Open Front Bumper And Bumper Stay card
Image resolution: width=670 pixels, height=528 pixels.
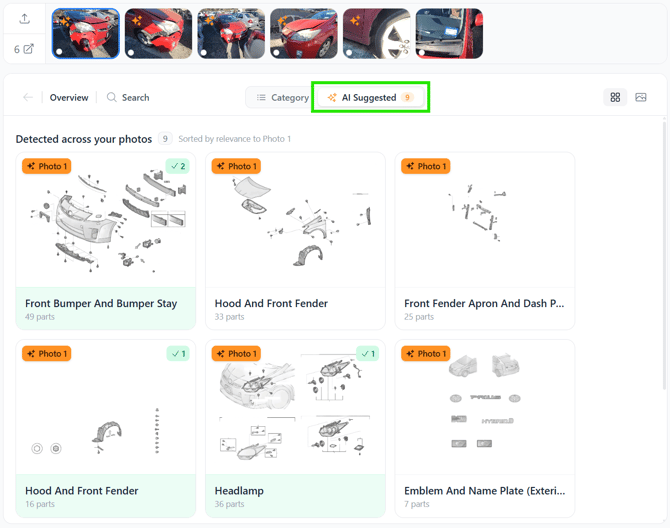[x=106, y=241]
